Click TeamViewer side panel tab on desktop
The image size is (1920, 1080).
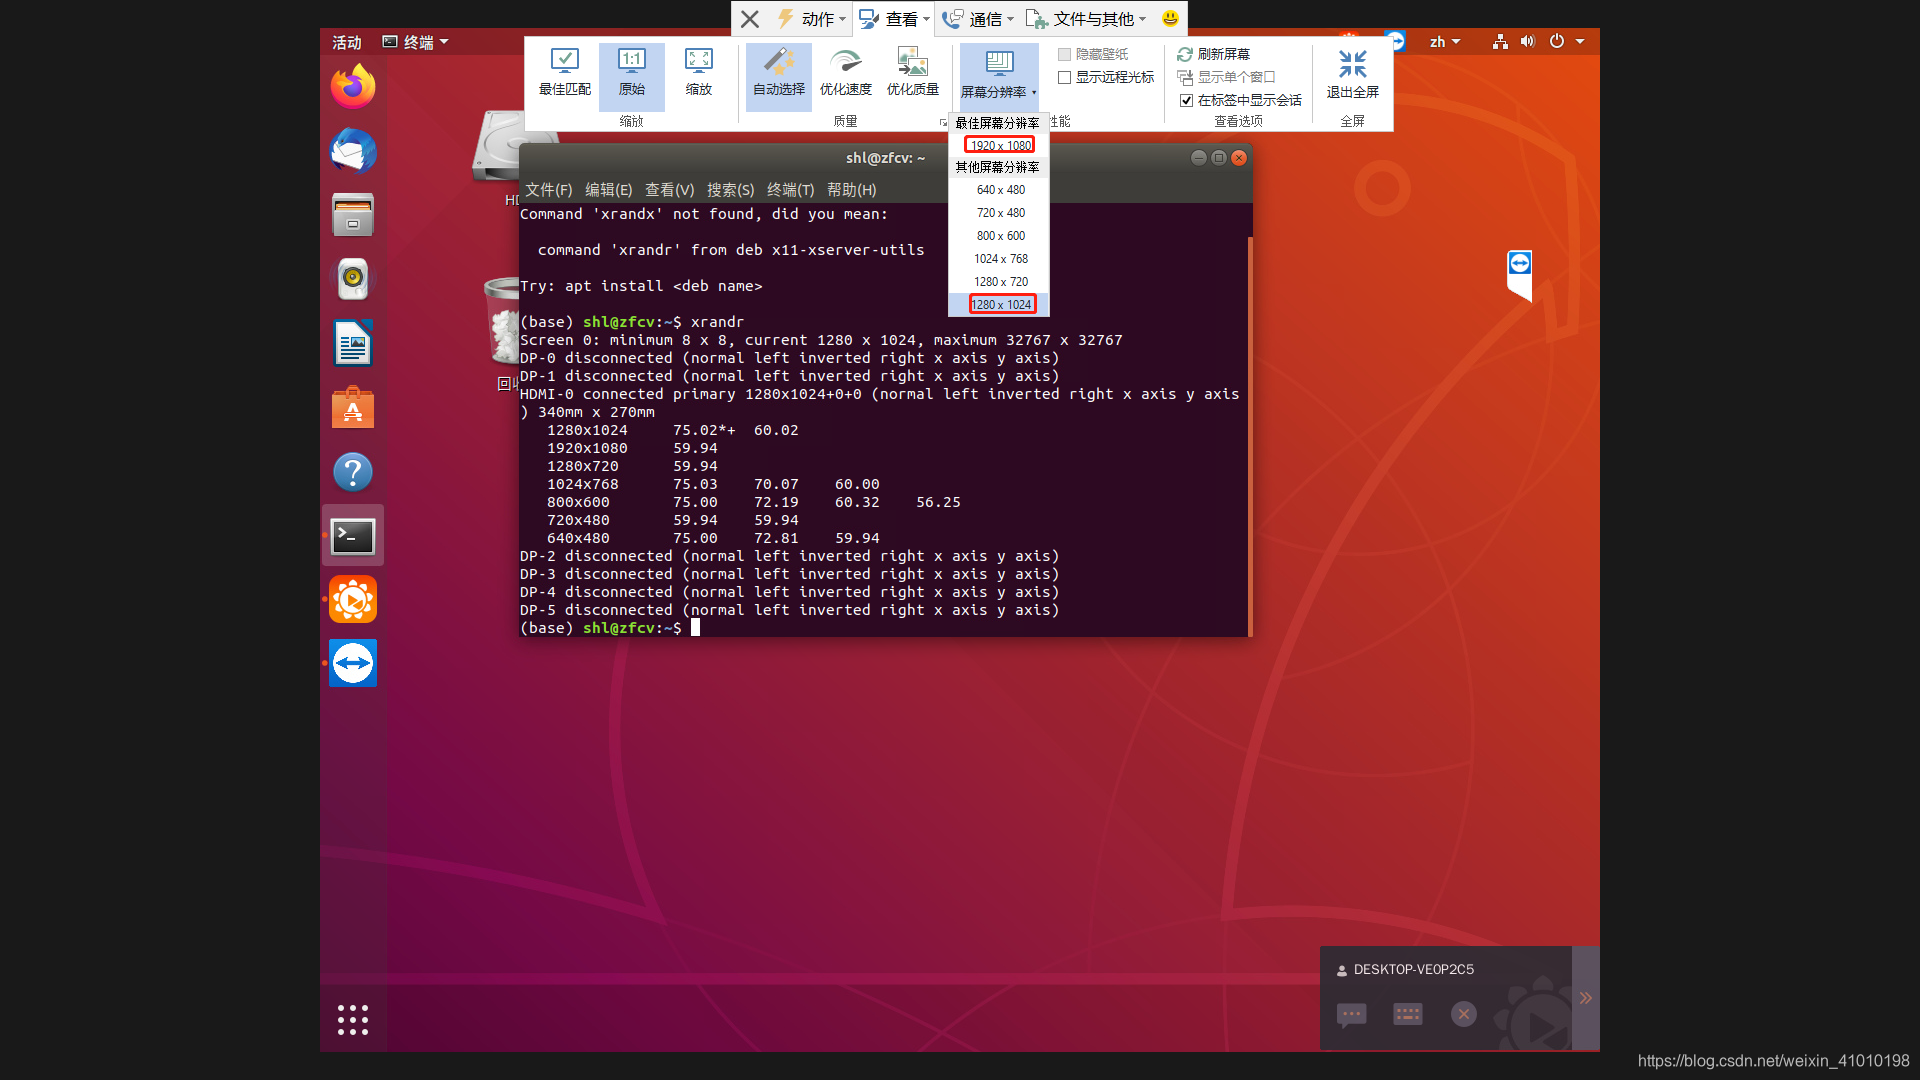click(x=1520, y=275)
